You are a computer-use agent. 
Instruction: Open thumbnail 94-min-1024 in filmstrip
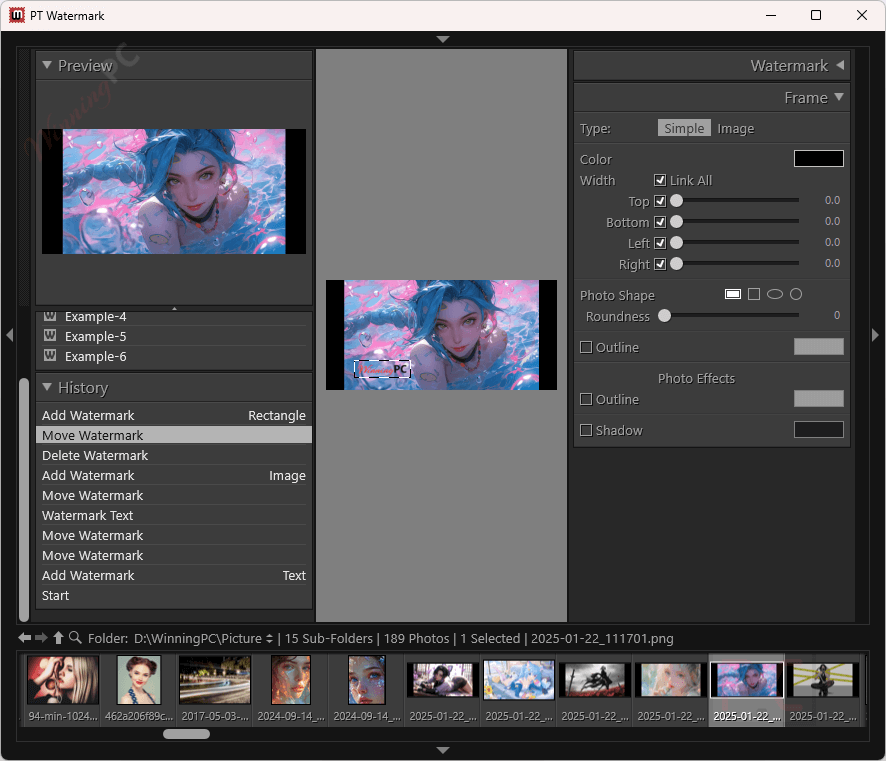point(63,680)
